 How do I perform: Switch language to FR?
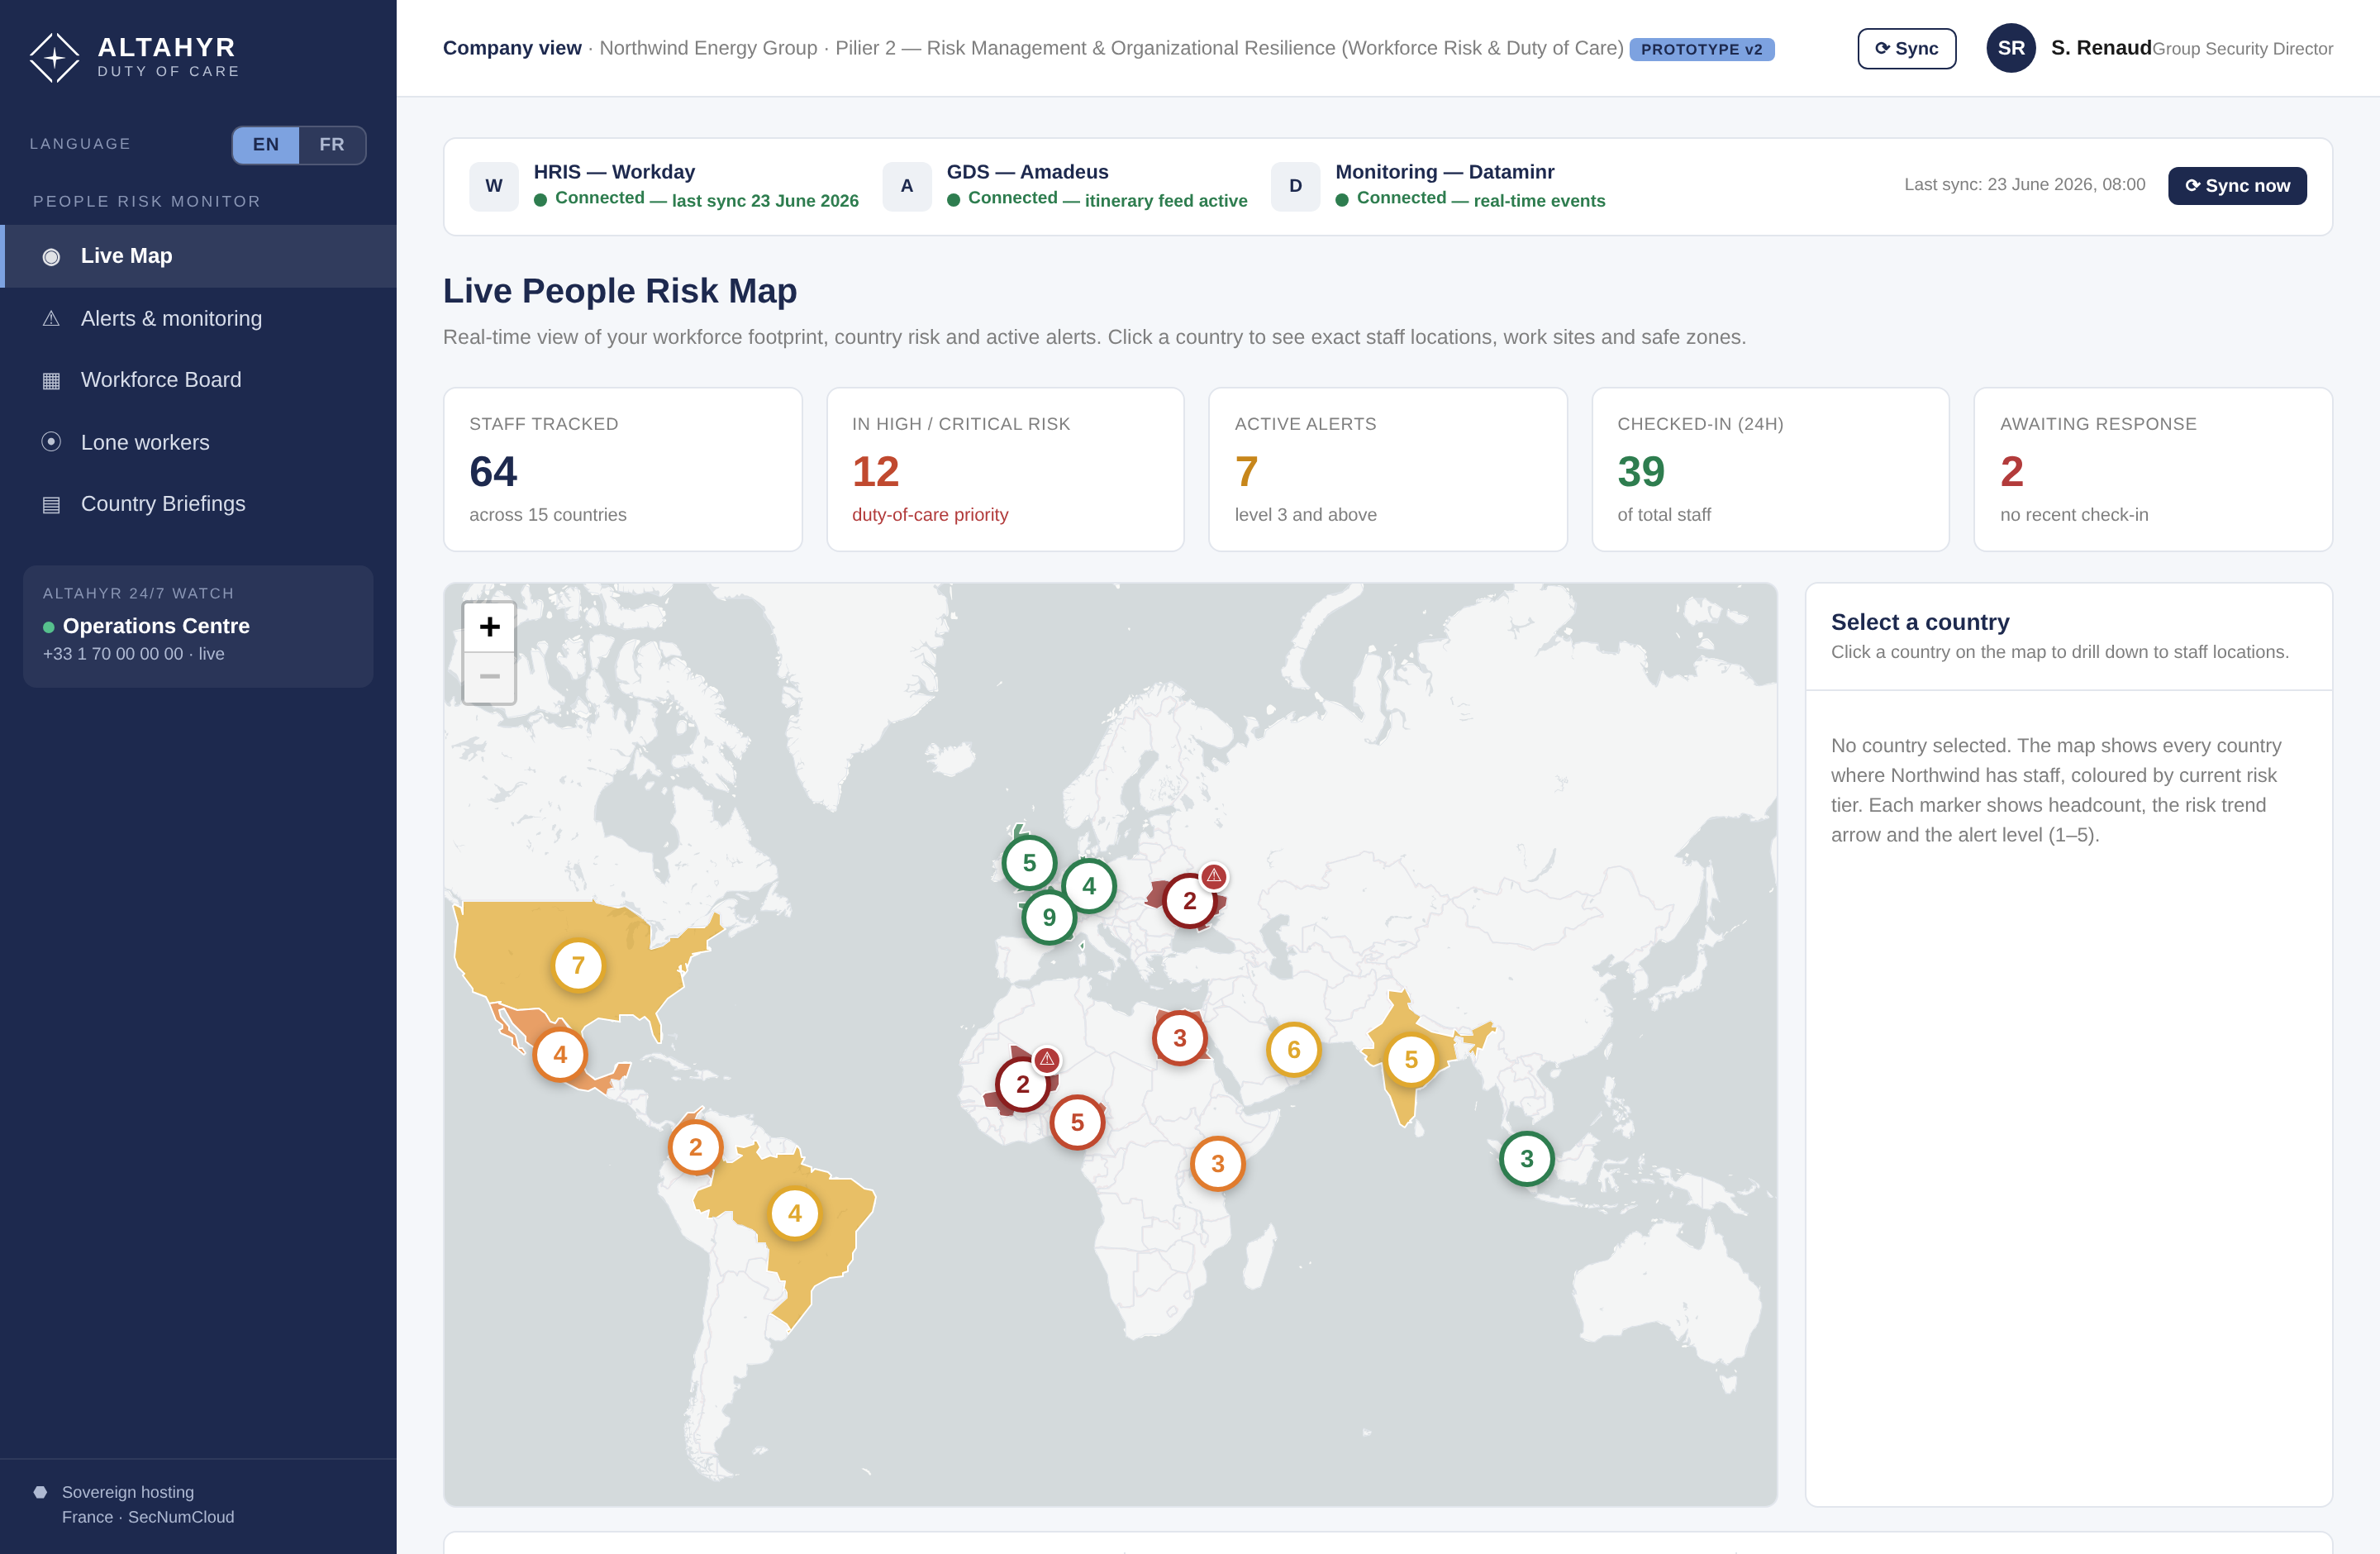332,145
